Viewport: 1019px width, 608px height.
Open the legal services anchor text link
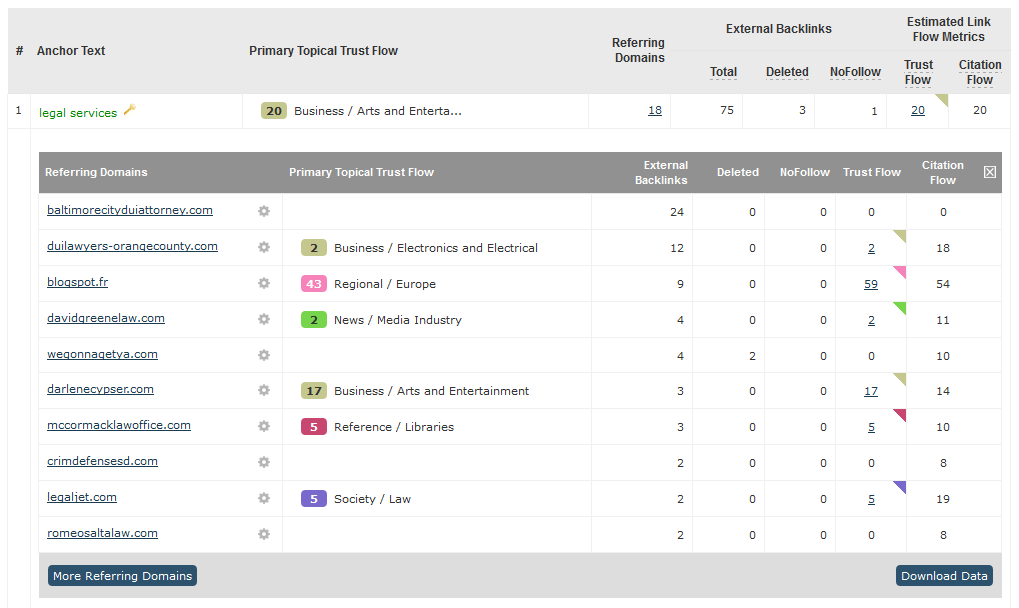click(78, 113)
